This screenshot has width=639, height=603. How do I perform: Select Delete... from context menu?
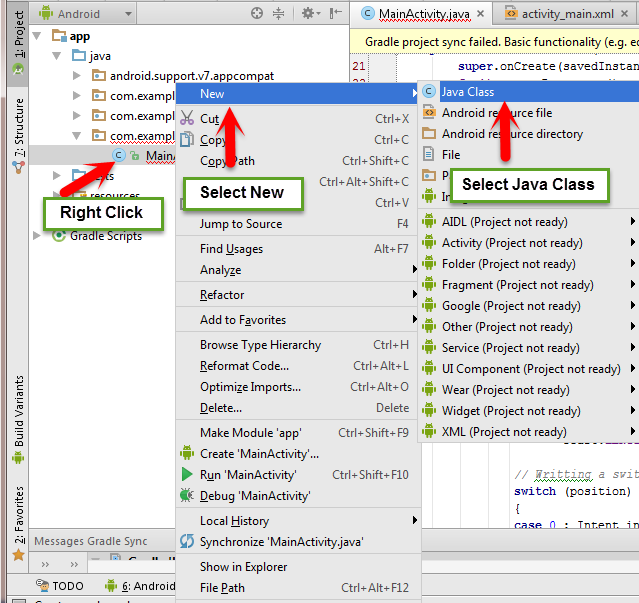(x=297, y=408)
